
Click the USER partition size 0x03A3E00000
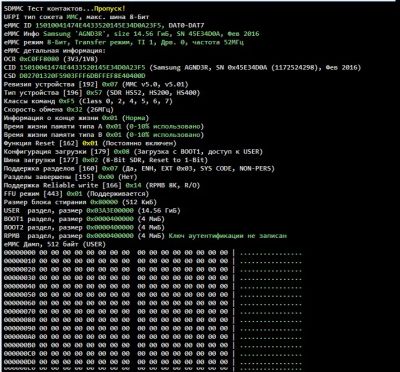coord(110,211)
